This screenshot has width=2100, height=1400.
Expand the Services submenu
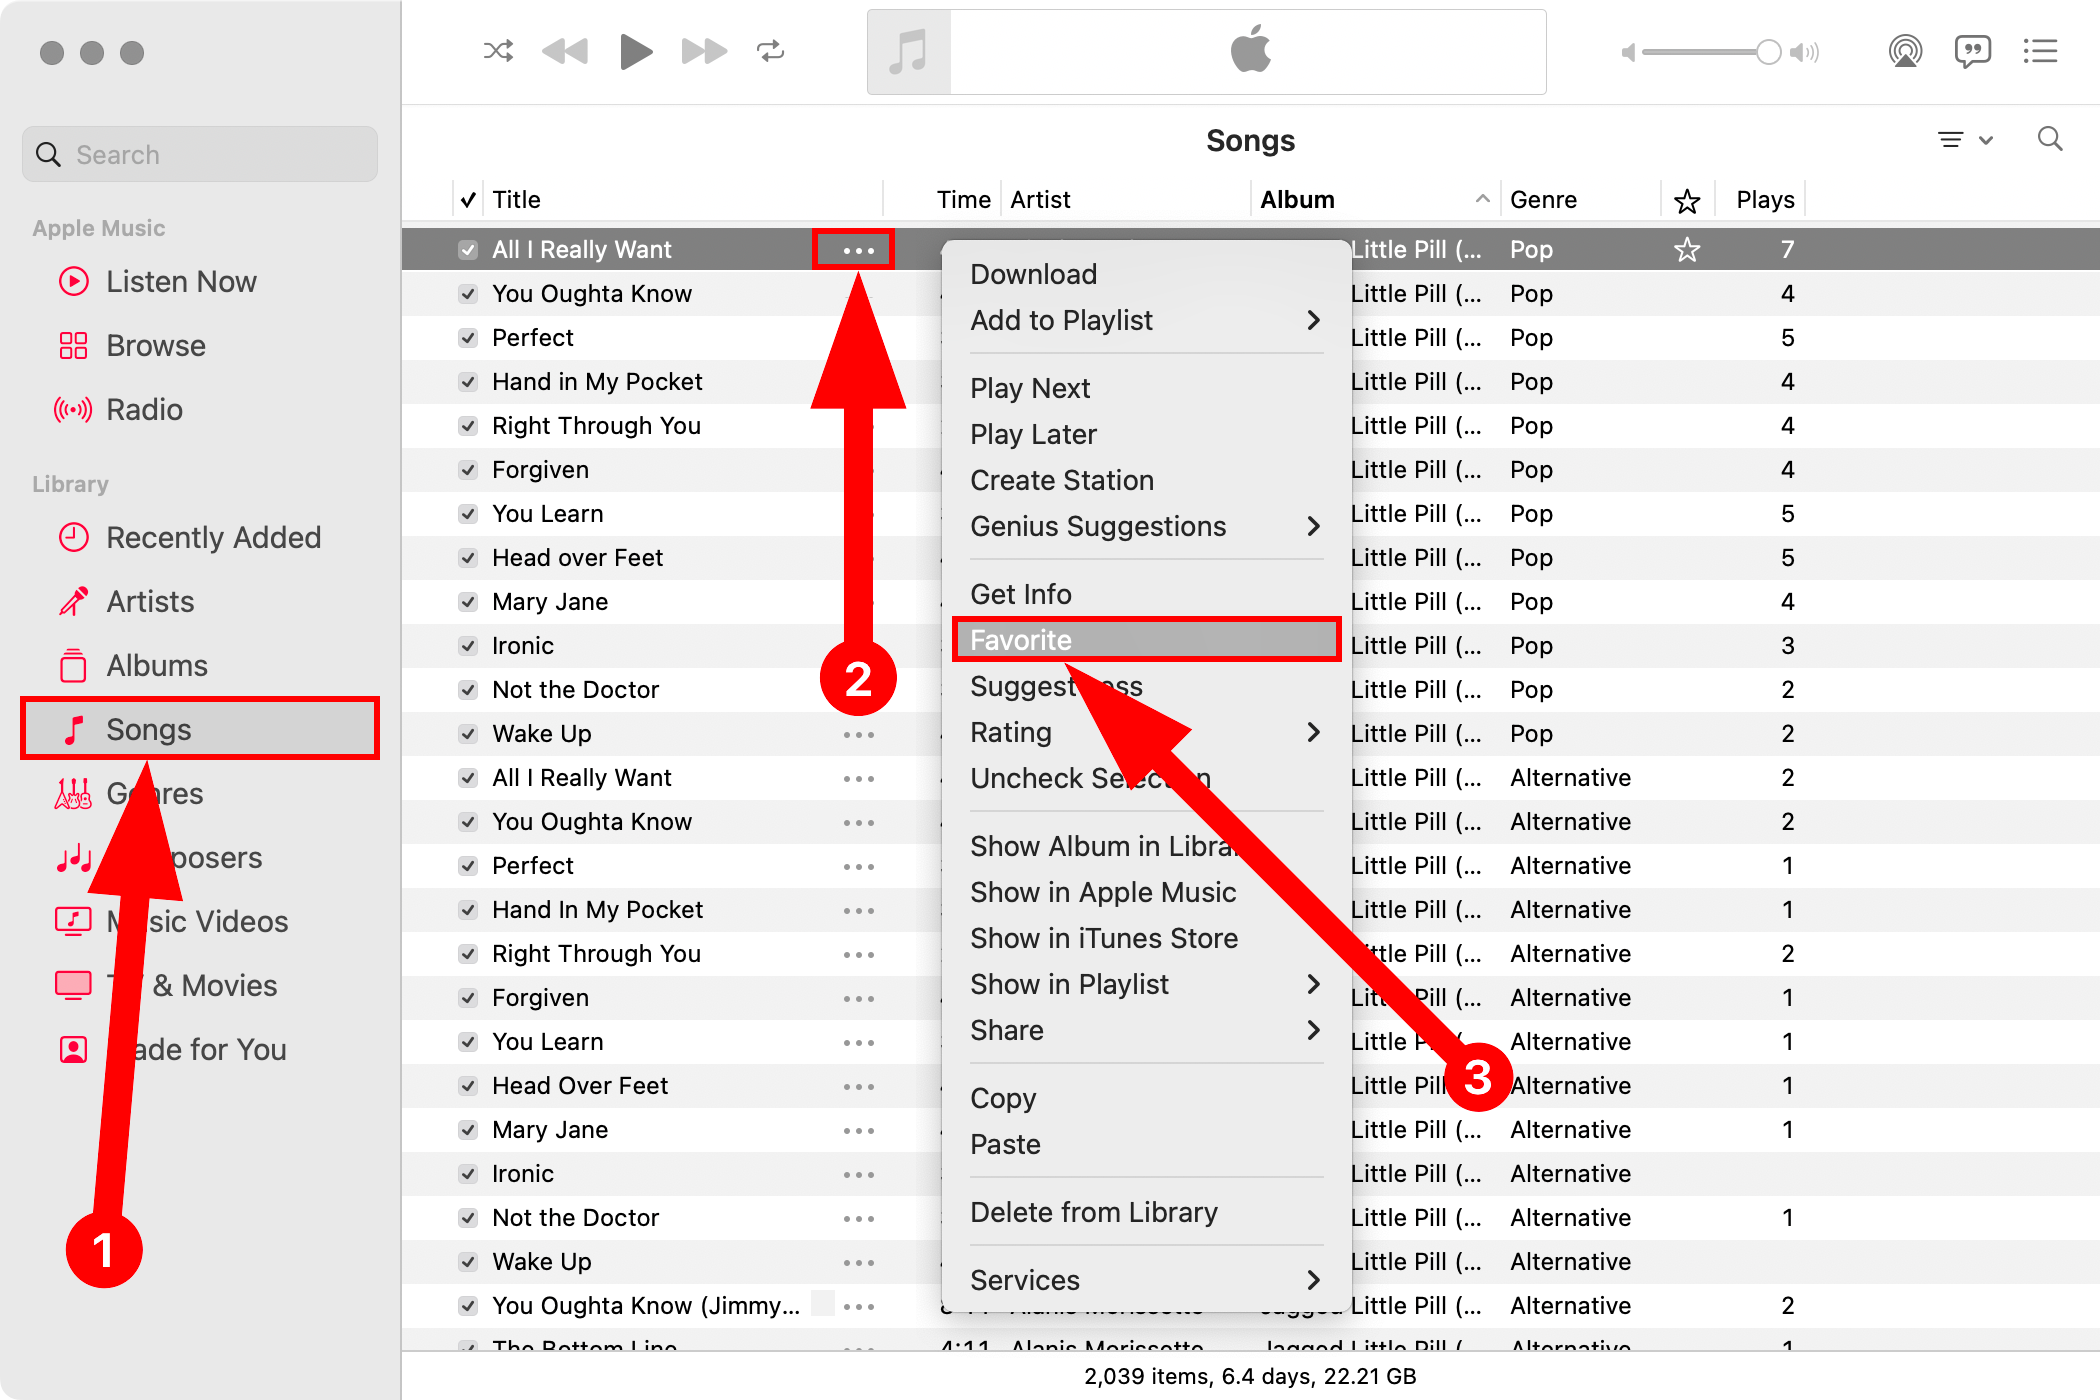1024,1279
